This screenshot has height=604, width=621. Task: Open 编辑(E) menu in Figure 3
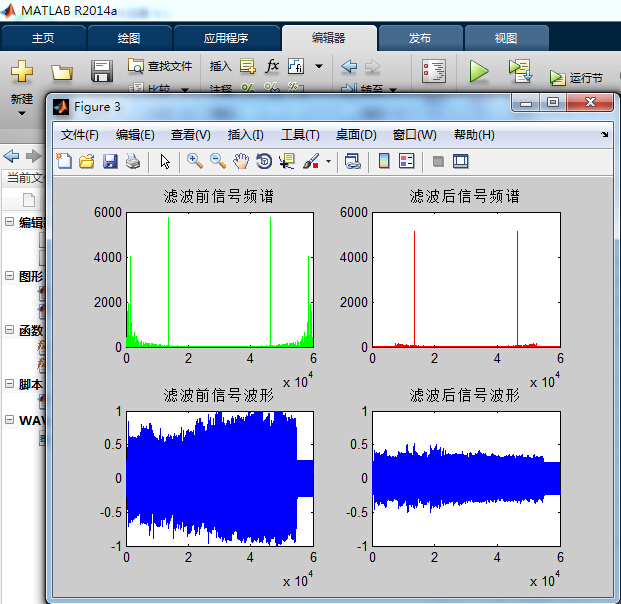click(135, 135)
